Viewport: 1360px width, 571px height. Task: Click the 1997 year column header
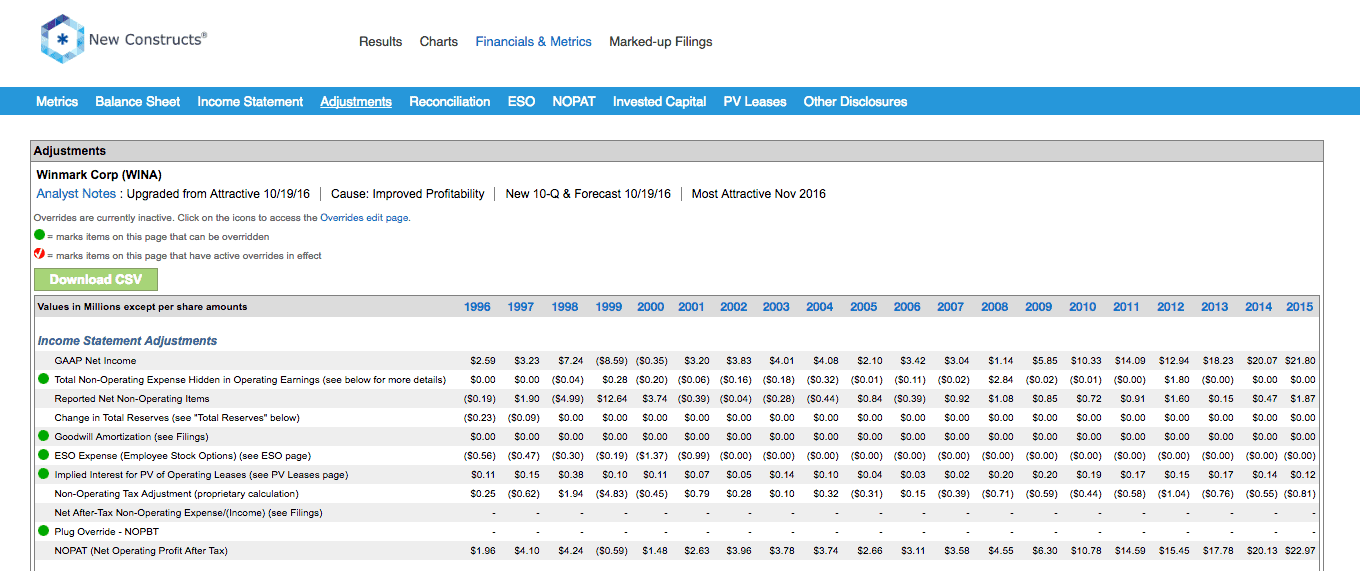(520, 307)
